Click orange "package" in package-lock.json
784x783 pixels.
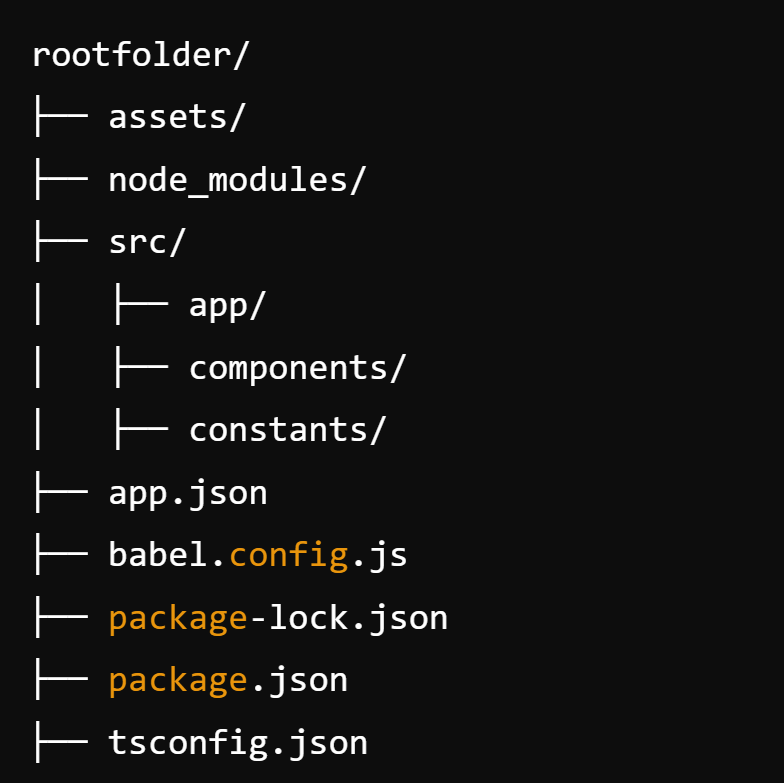pos(178,619)
